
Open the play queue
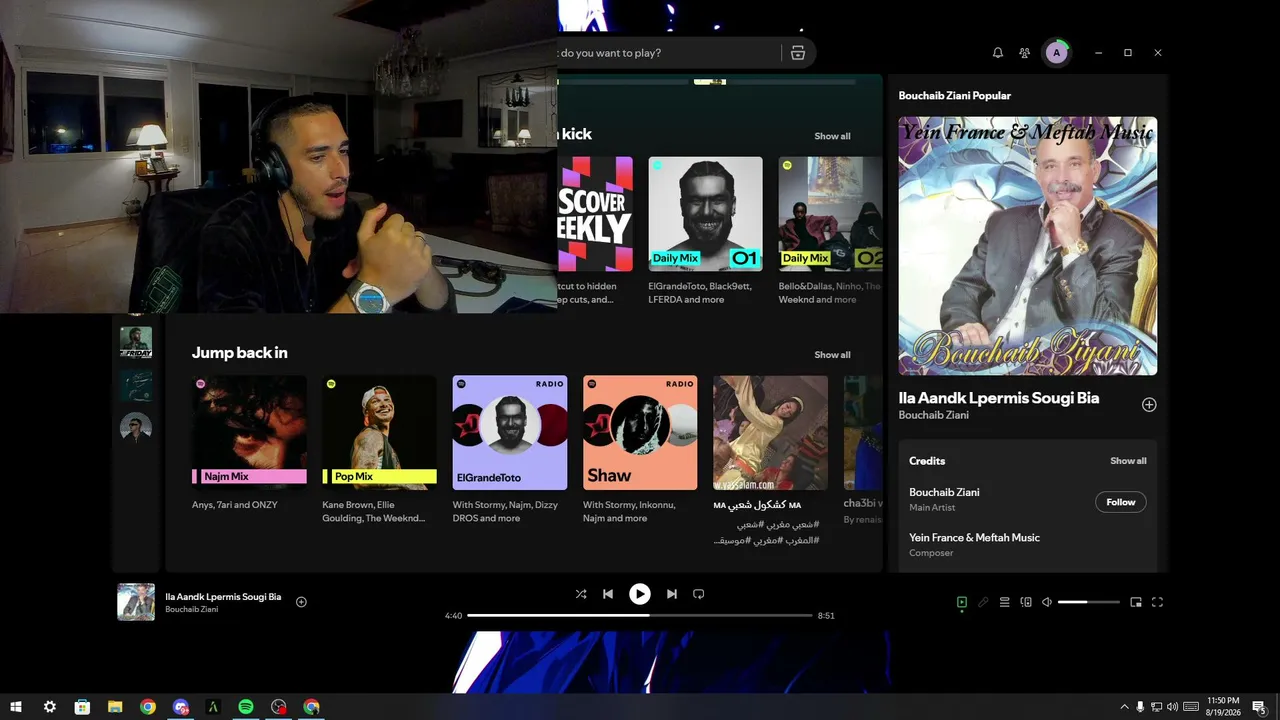coord(1005,602)
